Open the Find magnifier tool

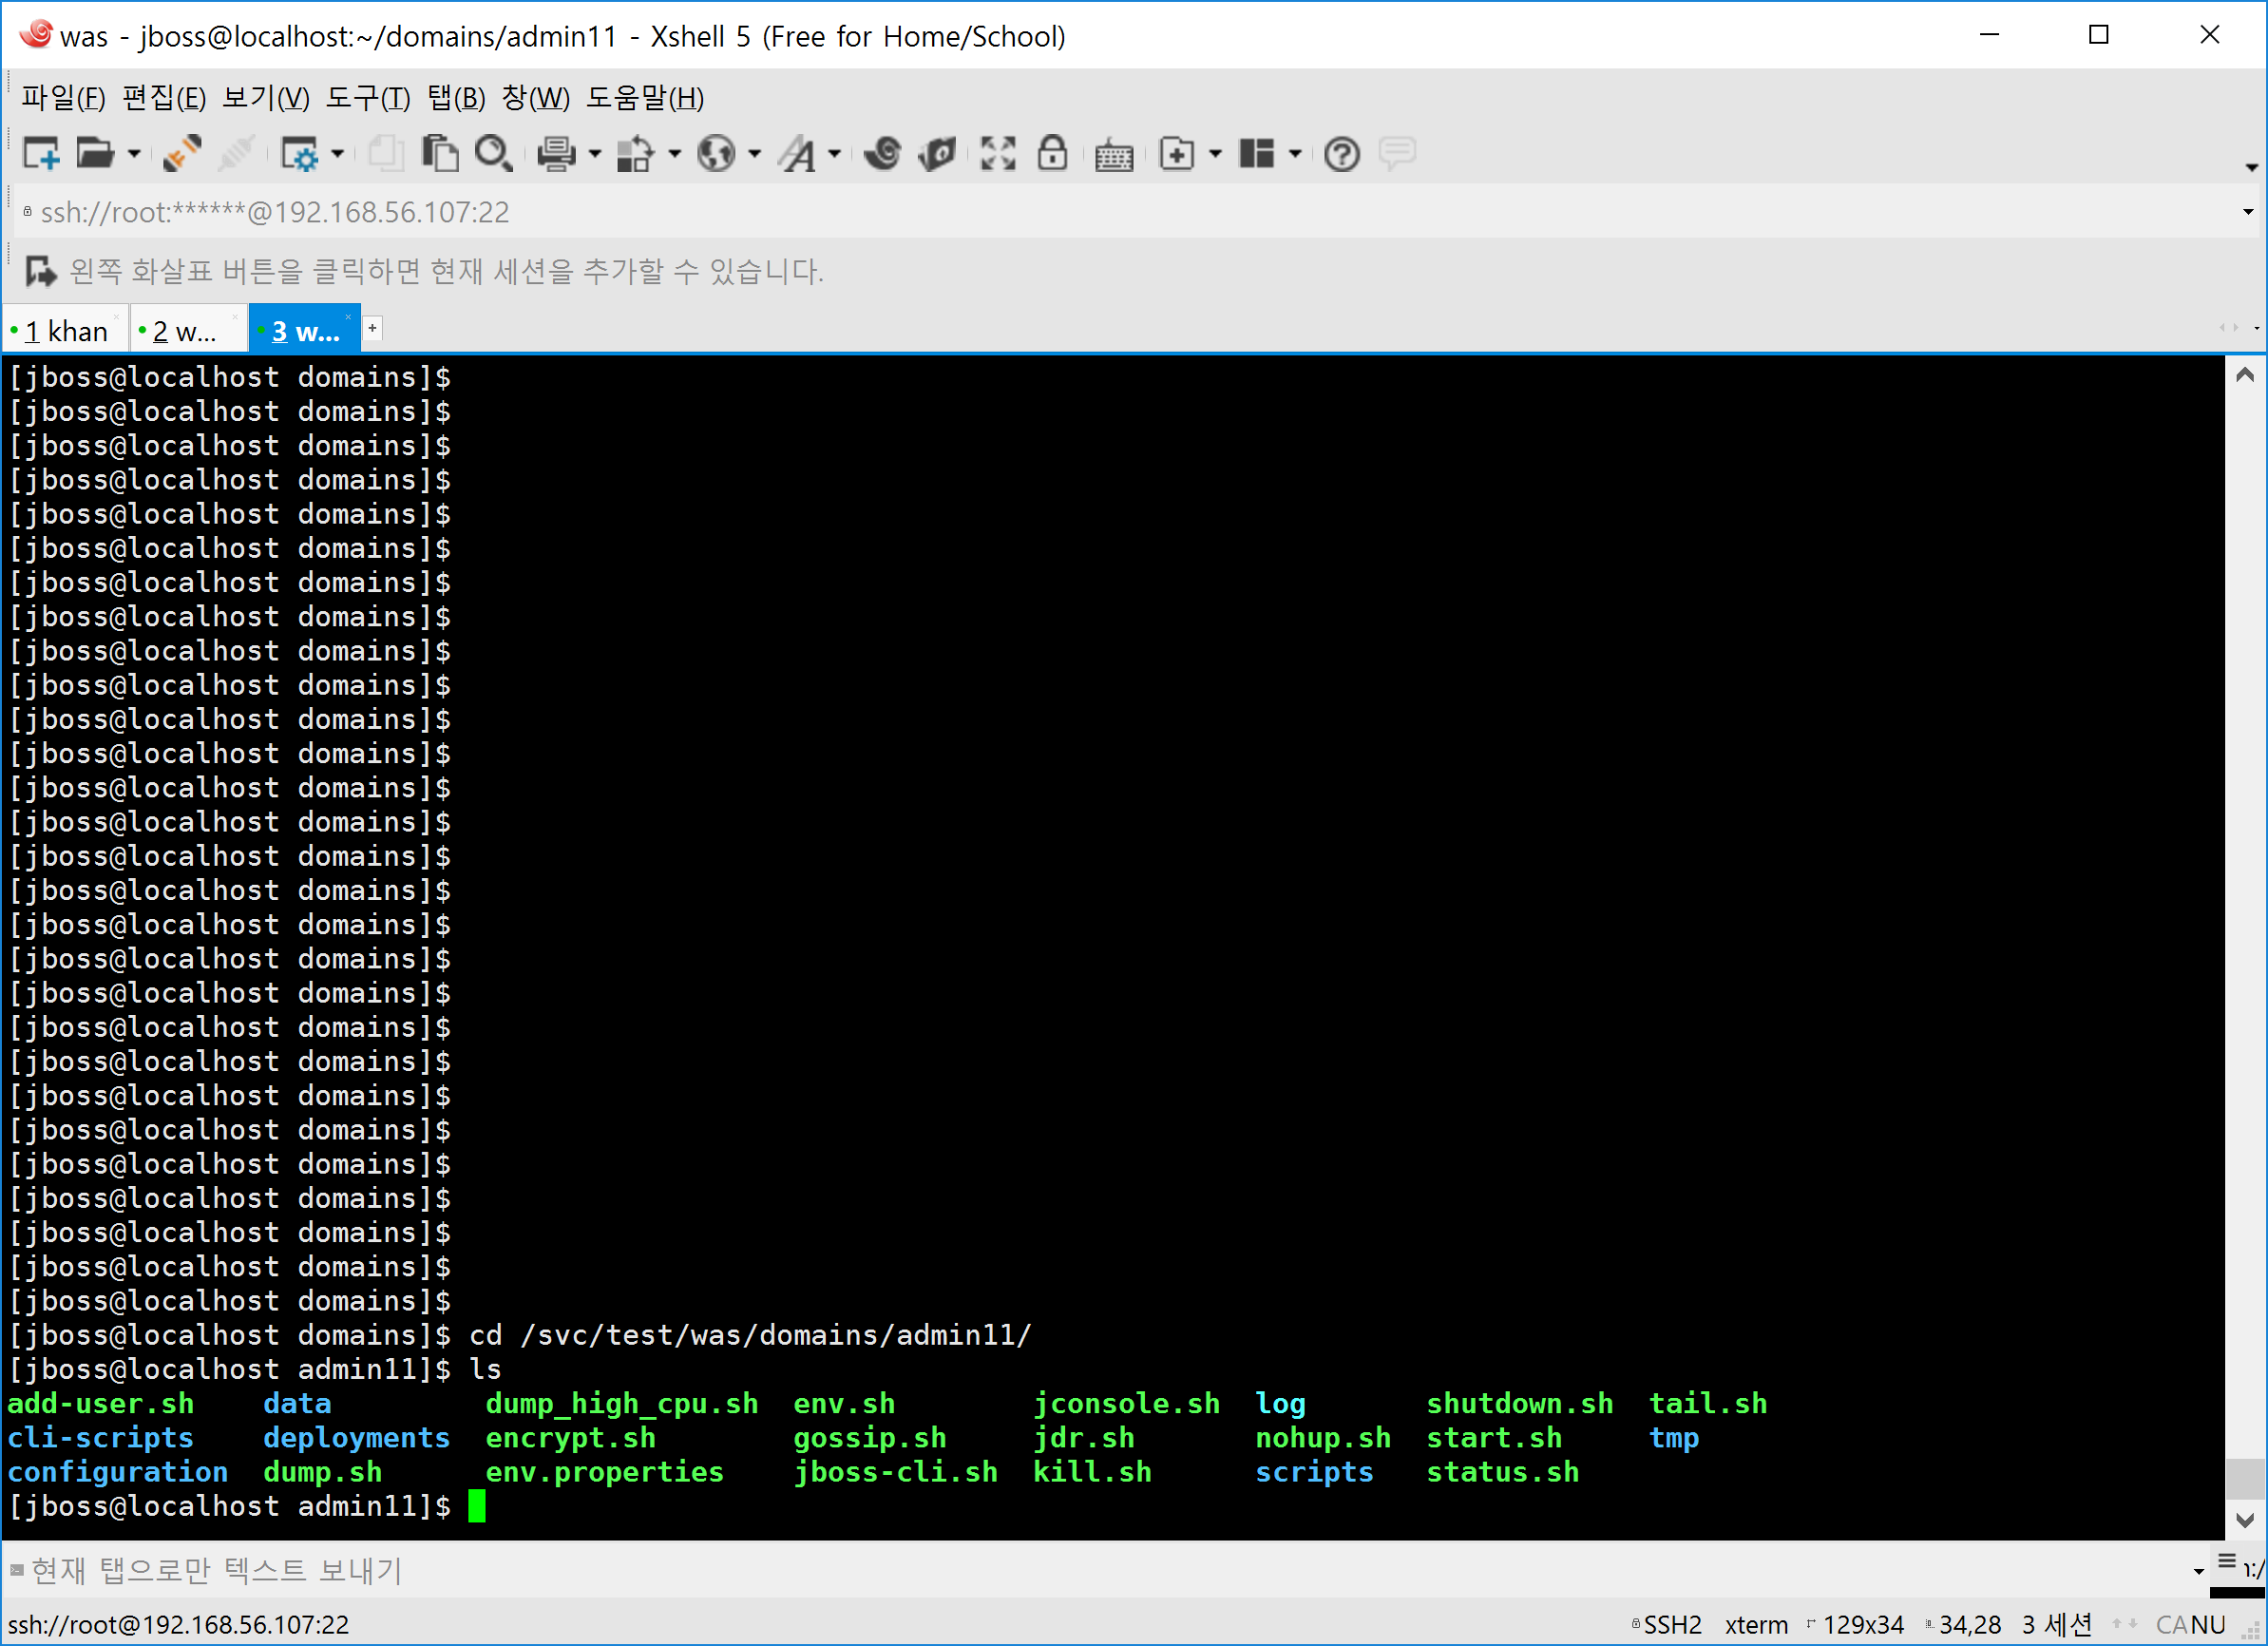tap(493, 153)
